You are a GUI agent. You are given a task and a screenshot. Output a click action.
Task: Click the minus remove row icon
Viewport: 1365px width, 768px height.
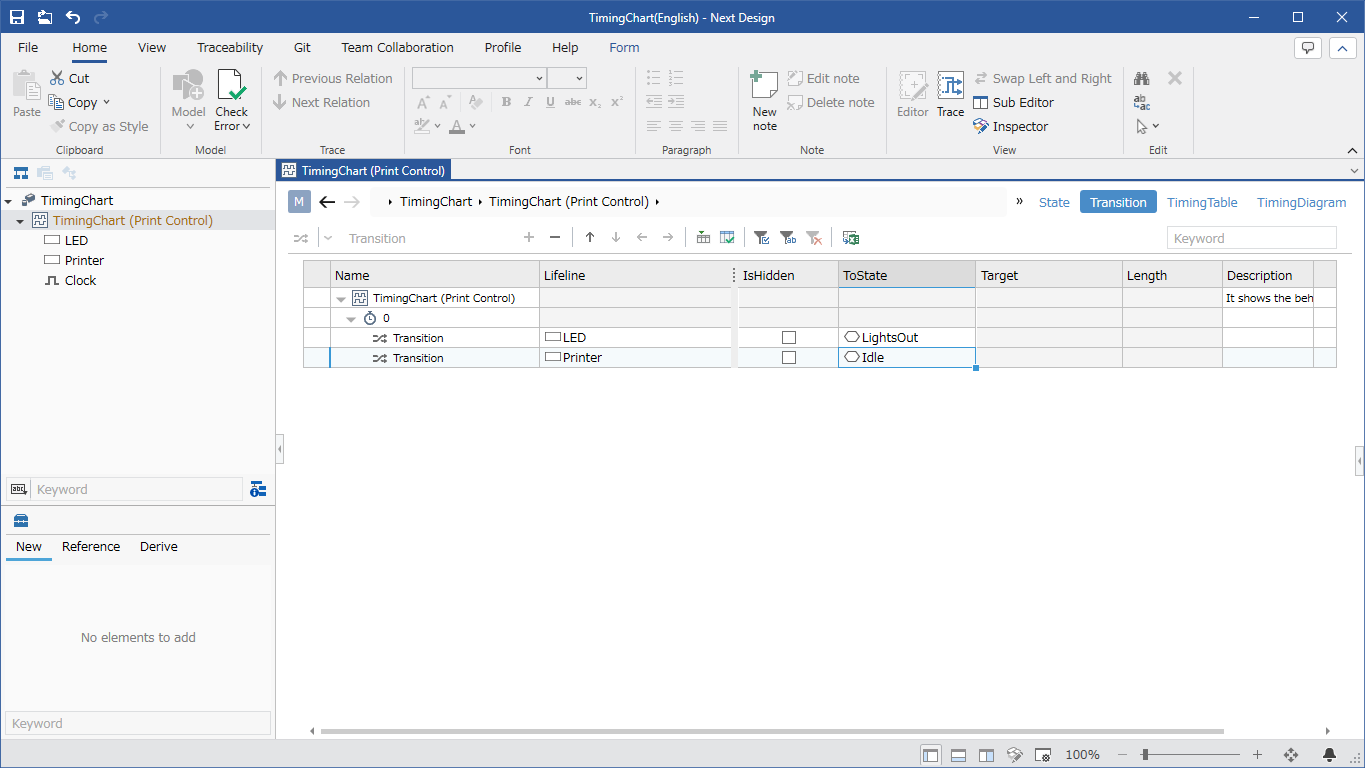555,238
